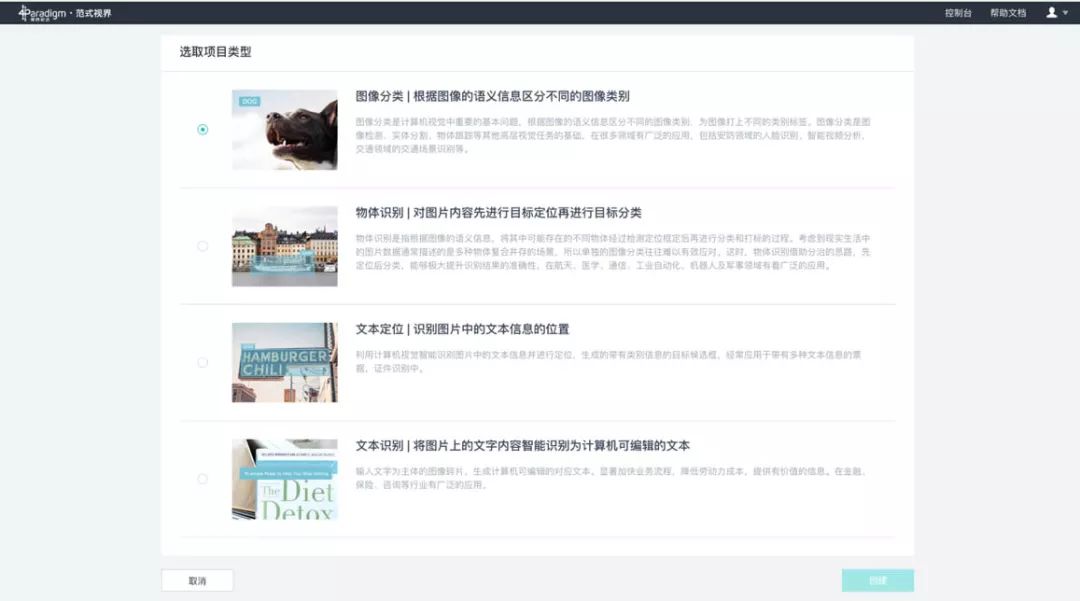Select the 图像分类 radio button
1080x601 pixels.
point(202,129)
